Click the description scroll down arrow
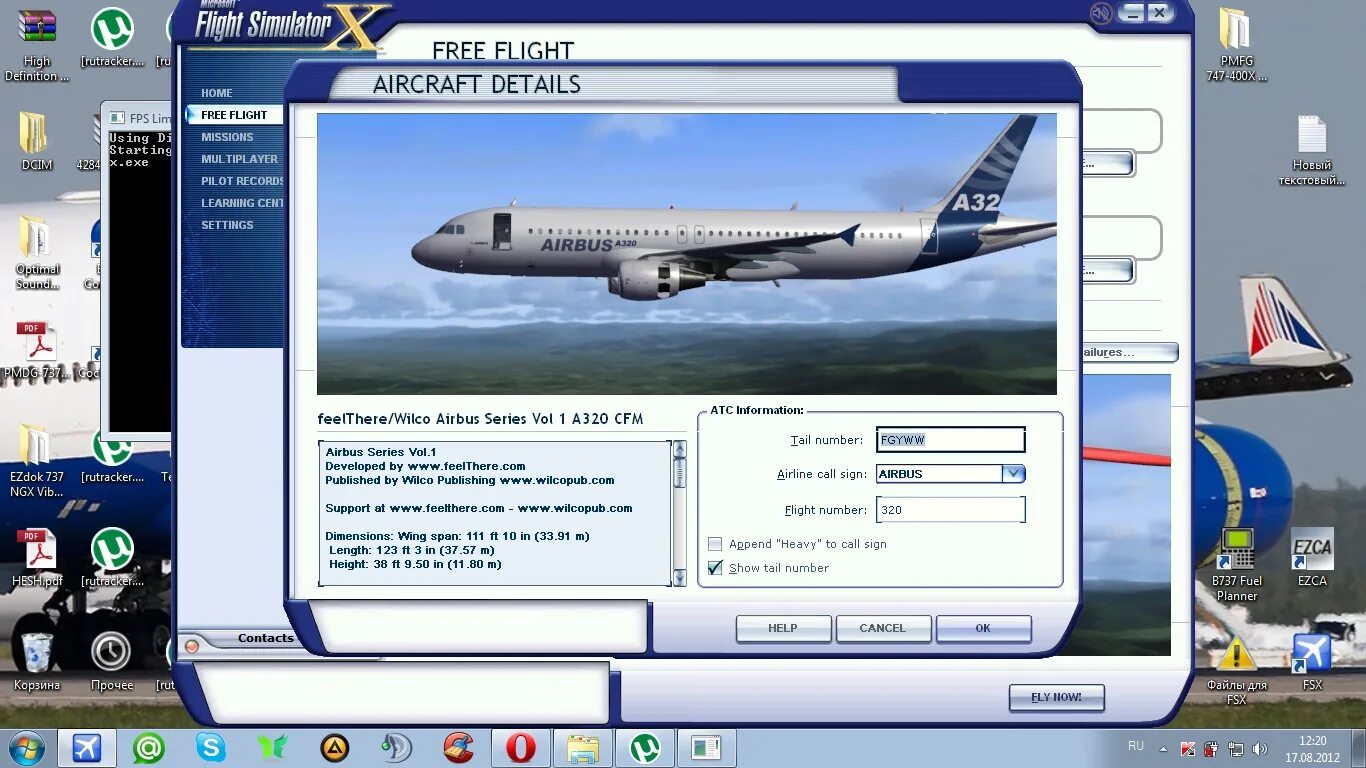Viewport: 1366px width, 768px height. [x=680, y=578]
